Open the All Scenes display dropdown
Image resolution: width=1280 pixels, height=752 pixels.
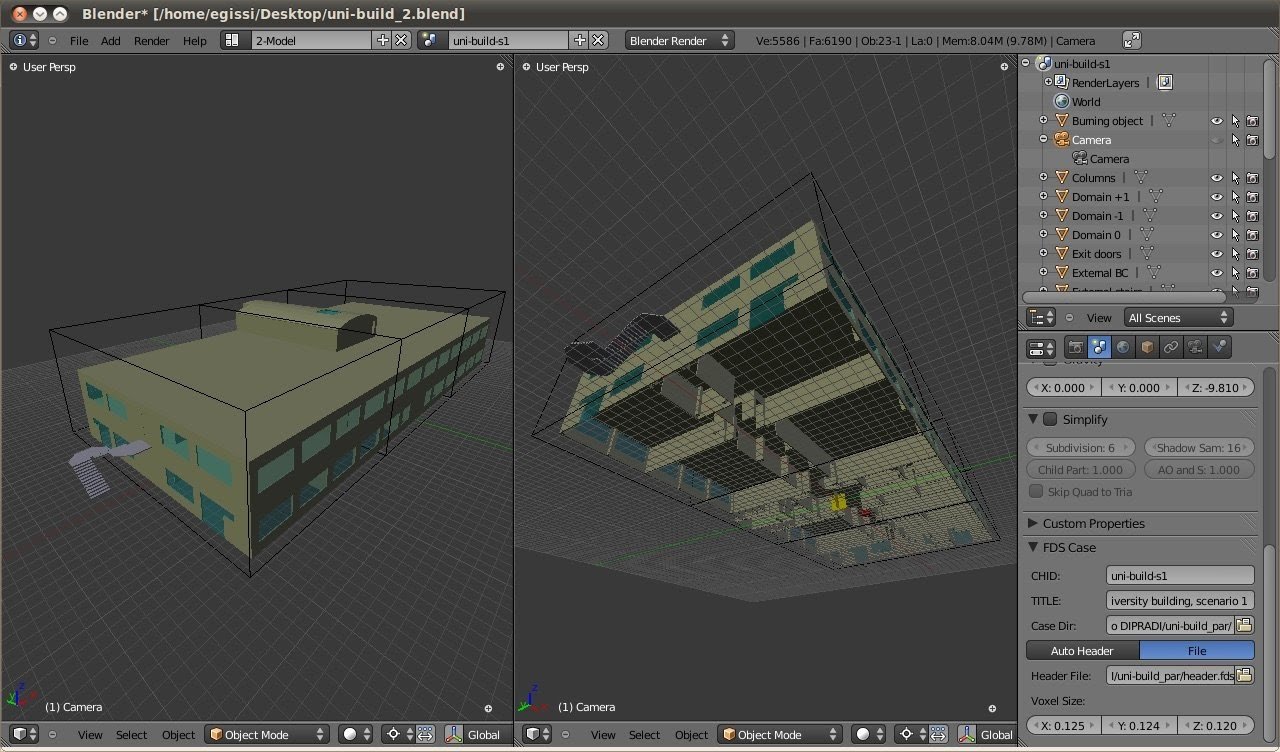click(x=1177, y=317)
